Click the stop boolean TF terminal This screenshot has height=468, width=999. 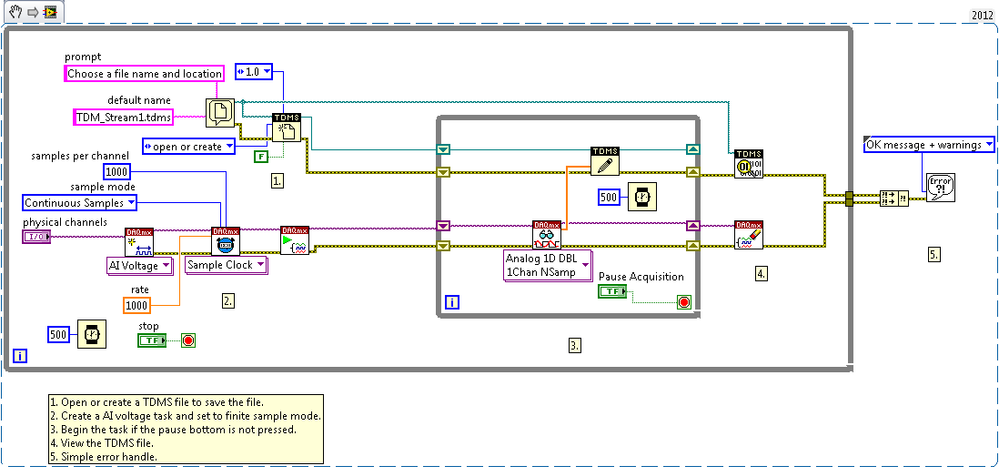(152, 341)
